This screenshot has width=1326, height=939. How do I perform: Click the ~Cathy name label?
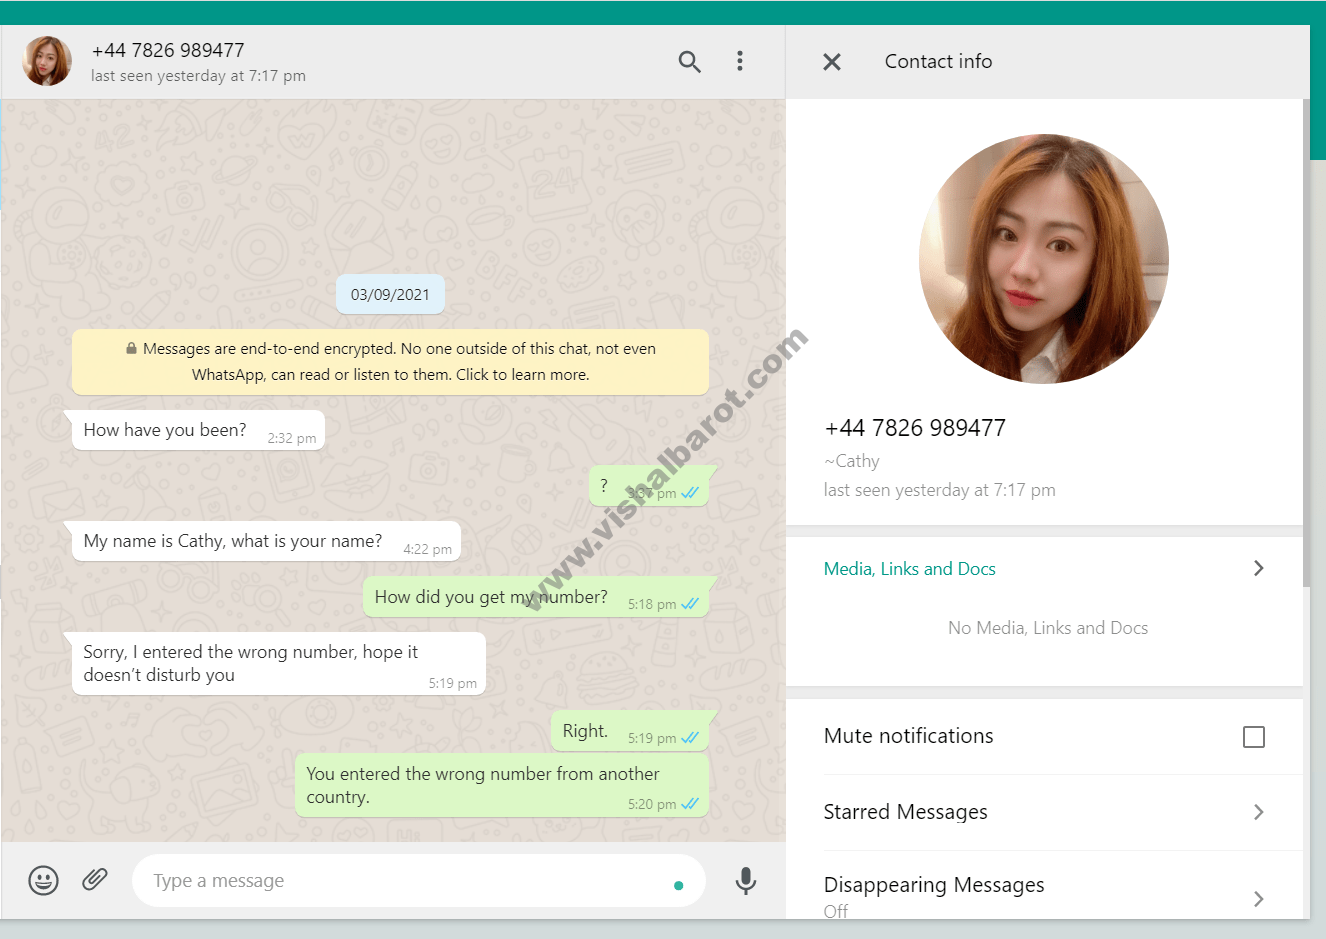[x=852, y=461]
